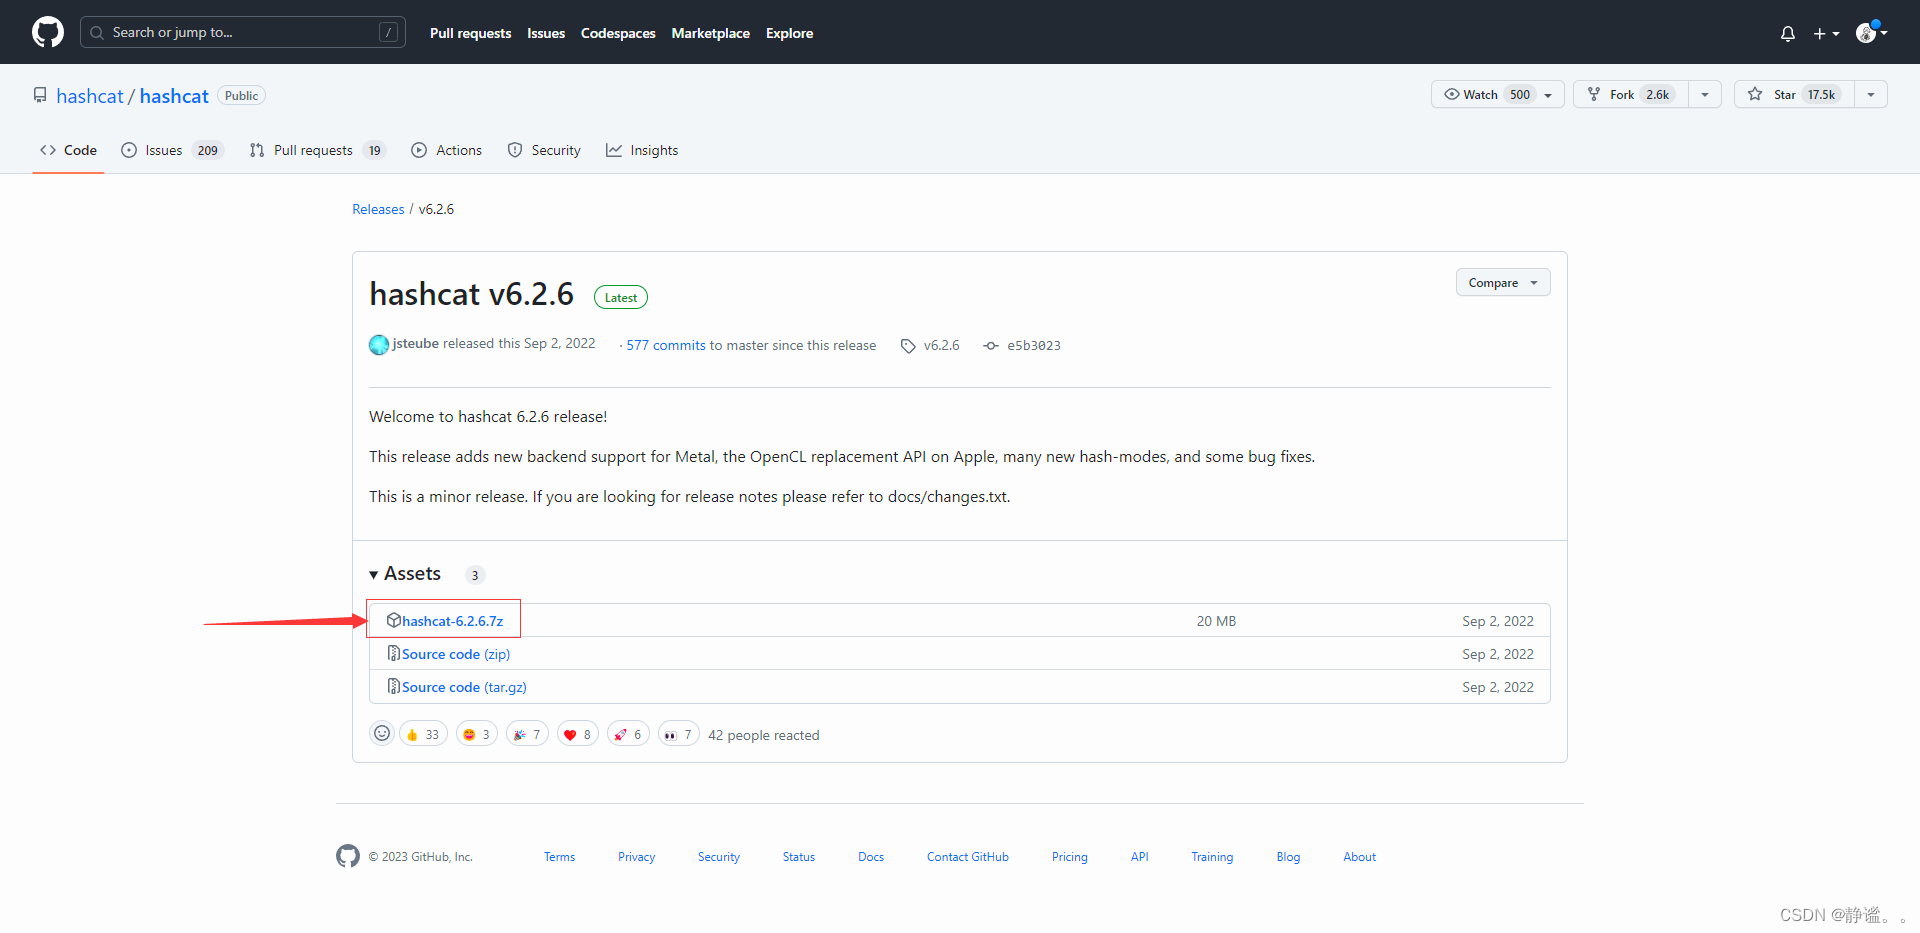Open Contact GitHub in footer

(967, 857)
